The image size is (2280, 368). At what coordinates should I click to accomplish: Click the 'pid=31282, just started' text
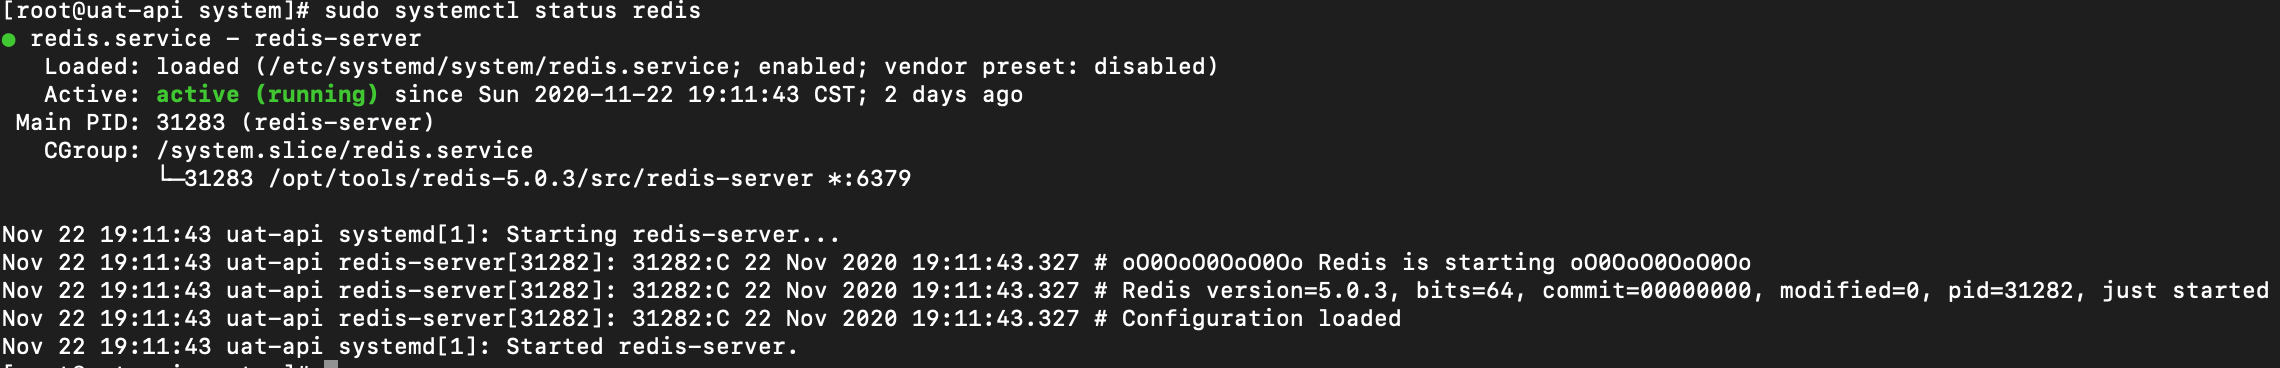point(2109,290)
